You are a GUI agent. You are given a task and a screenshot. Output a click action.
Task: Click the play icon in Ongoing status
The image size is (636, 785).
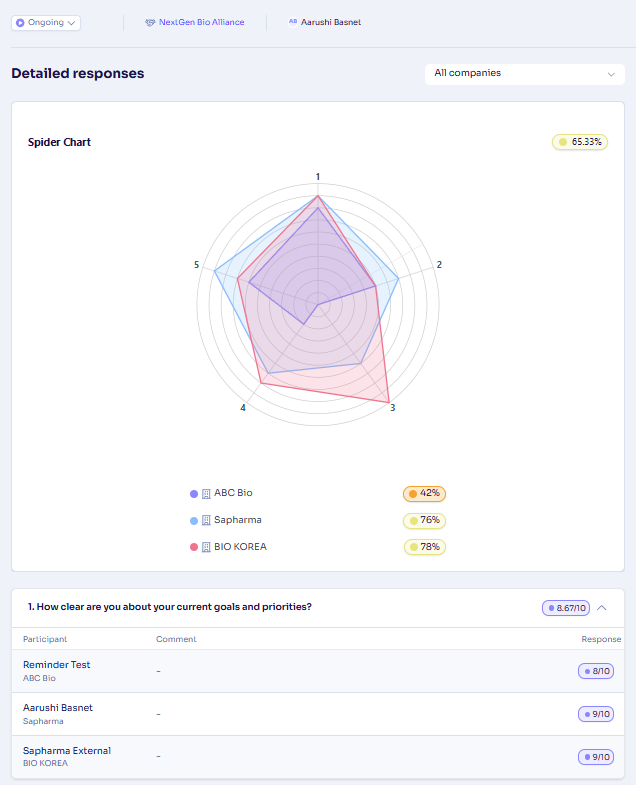20,23
